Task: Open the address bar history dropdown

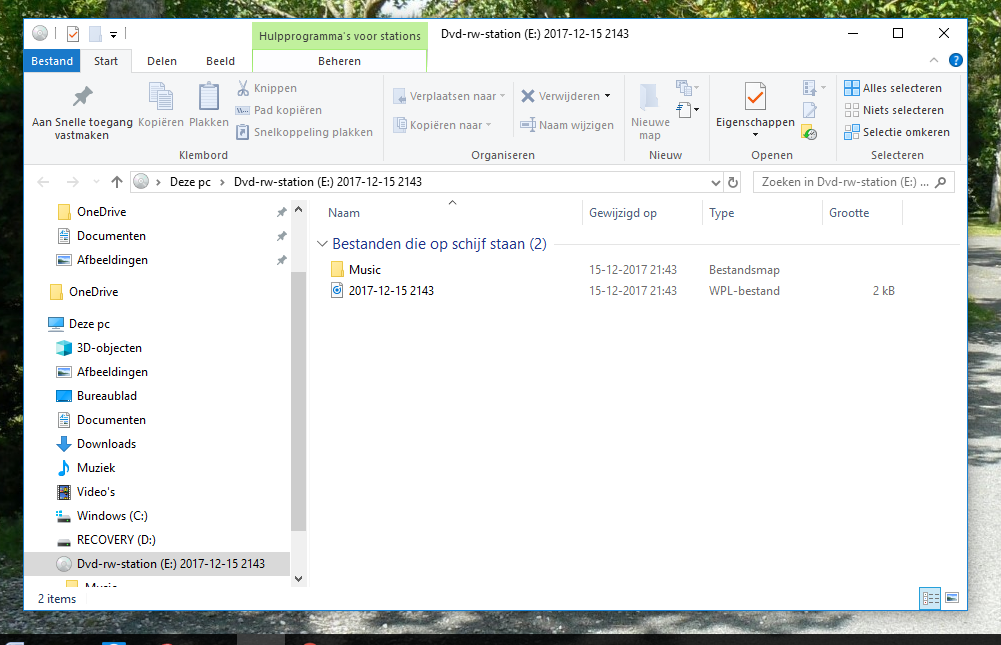Action: [716, 183]
